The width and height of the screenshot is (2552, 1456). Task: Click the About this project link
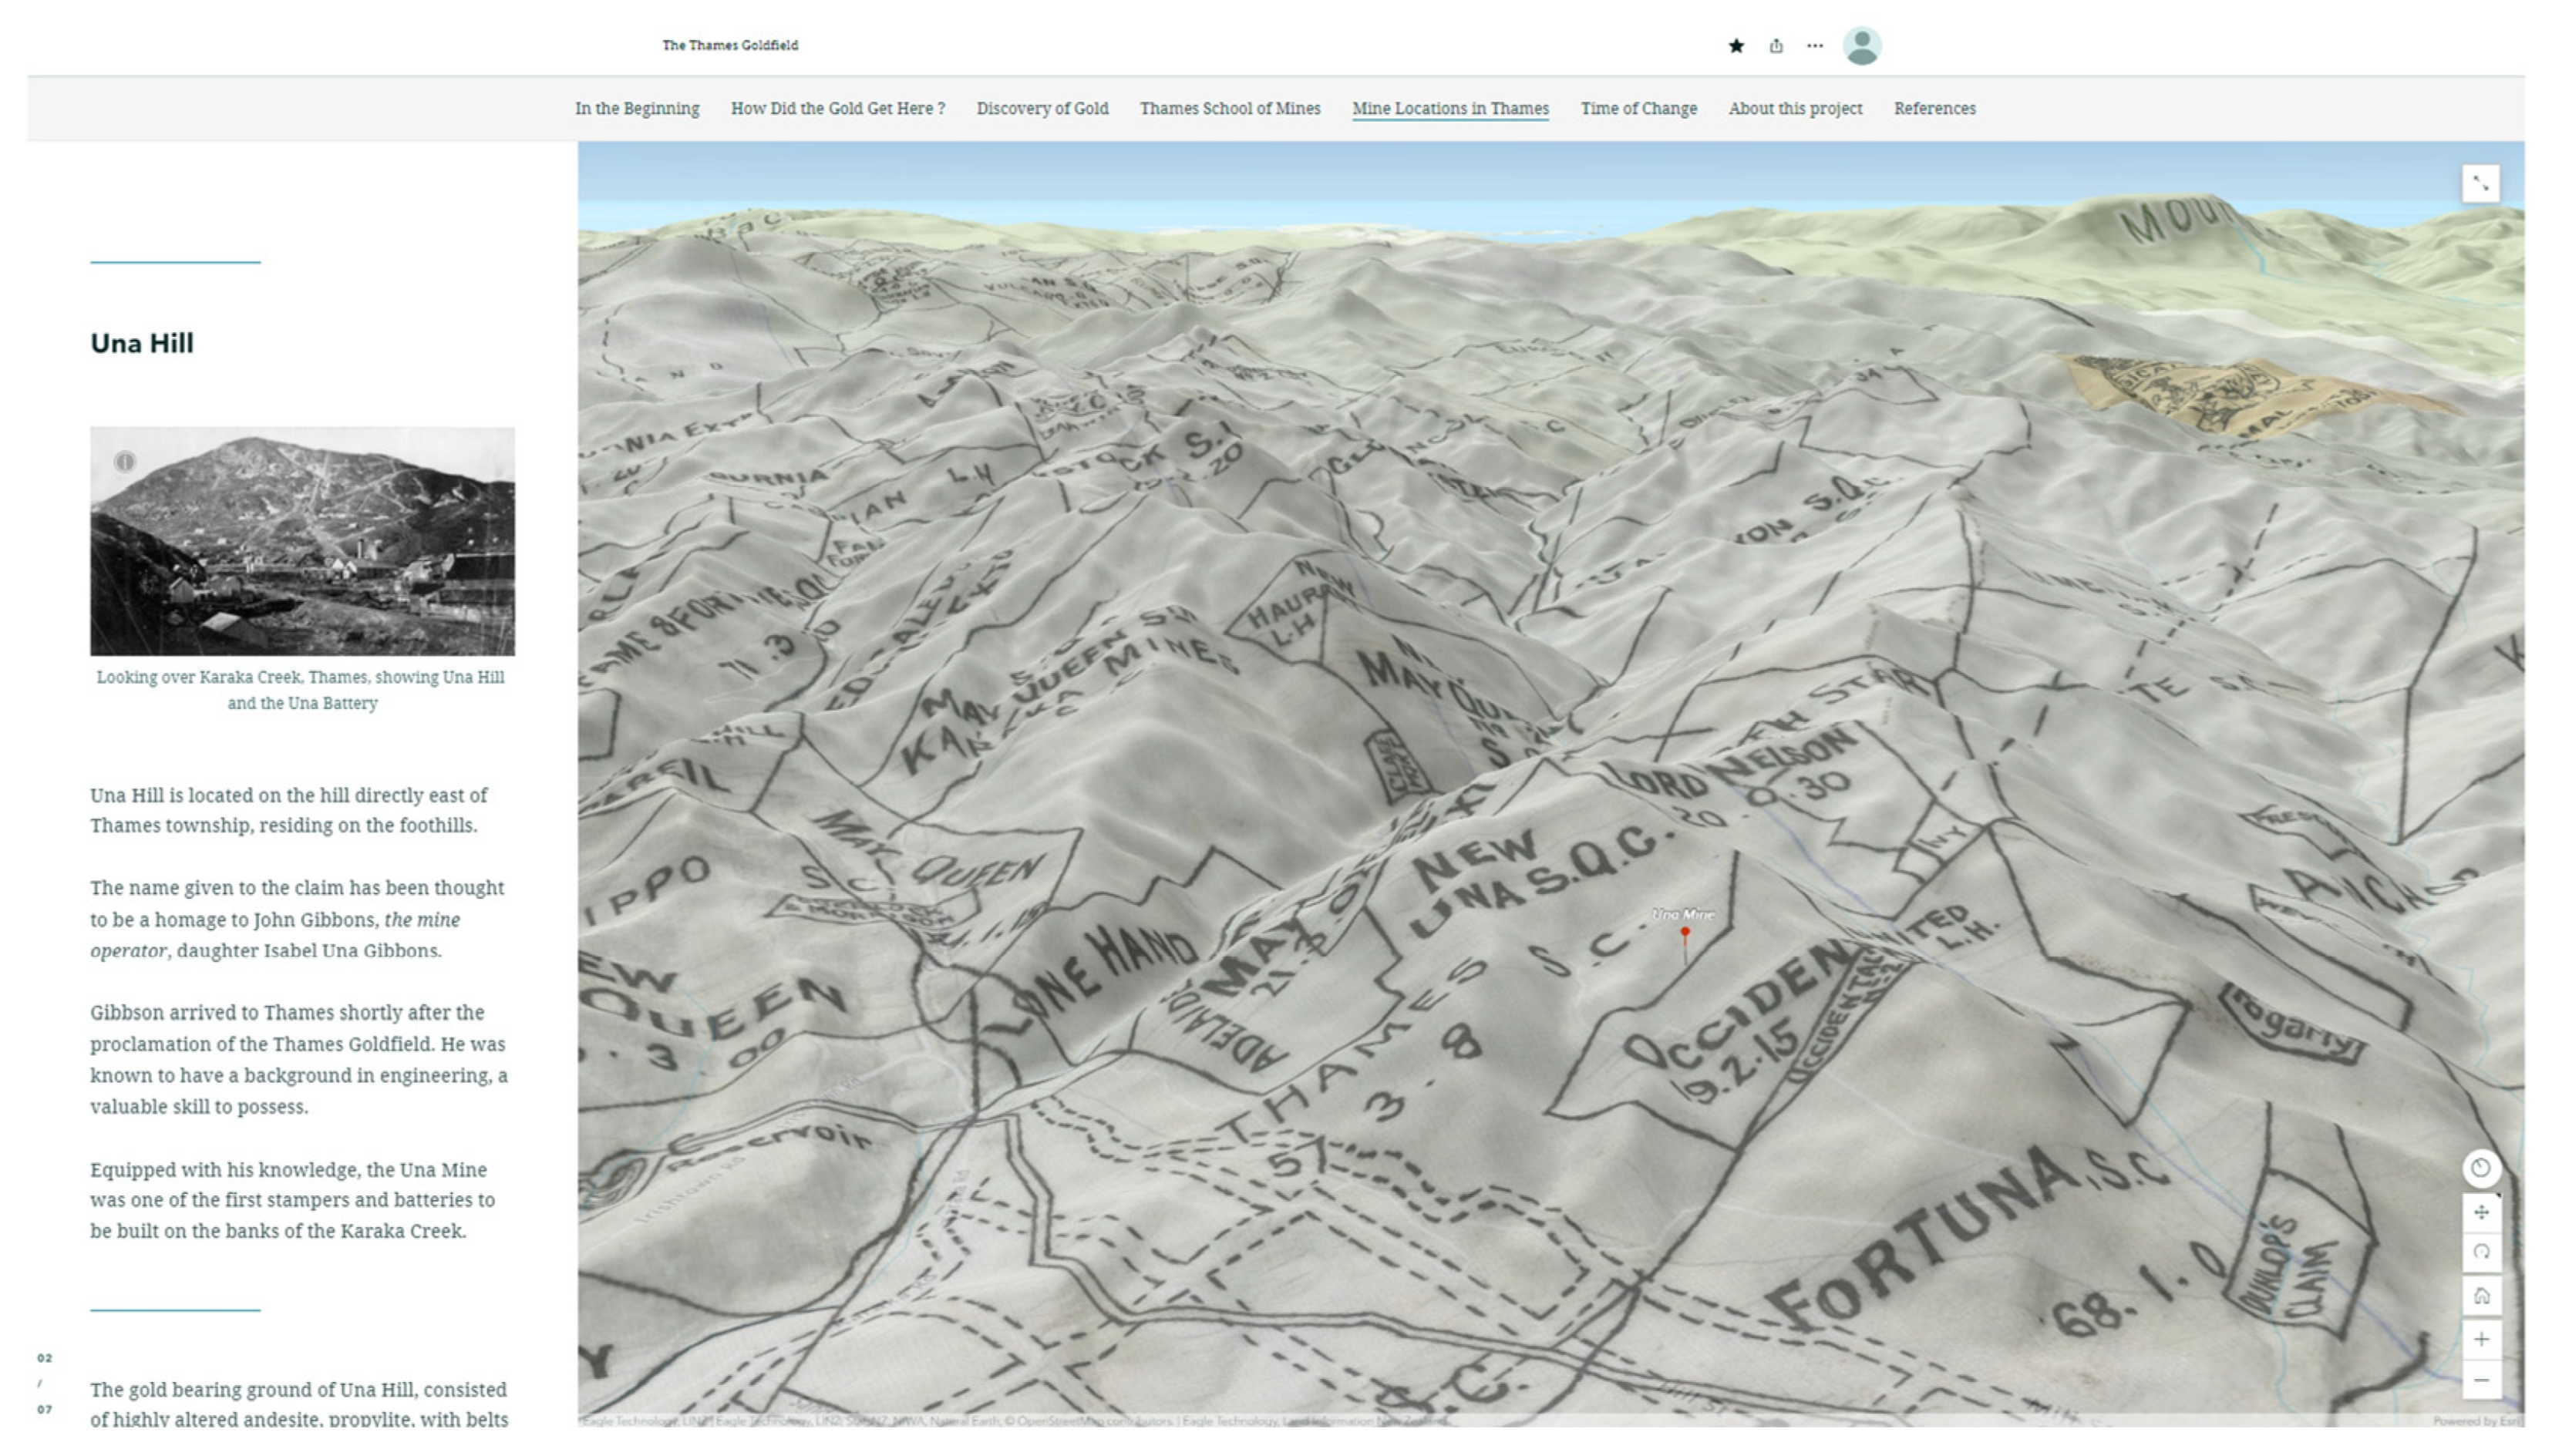click(1795, 108)
